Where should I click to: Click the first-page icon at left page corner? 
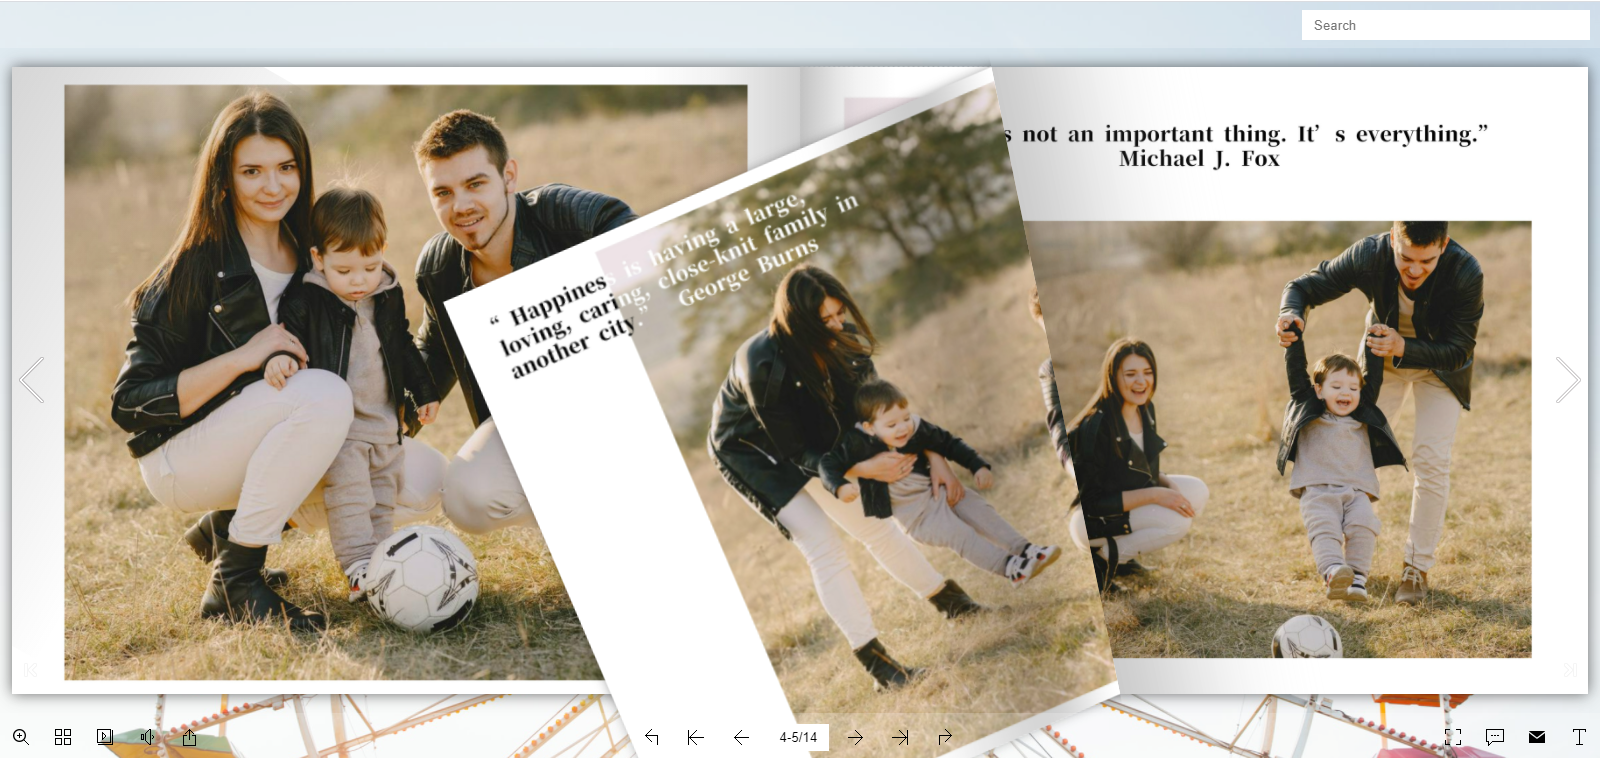coord(31,669)
